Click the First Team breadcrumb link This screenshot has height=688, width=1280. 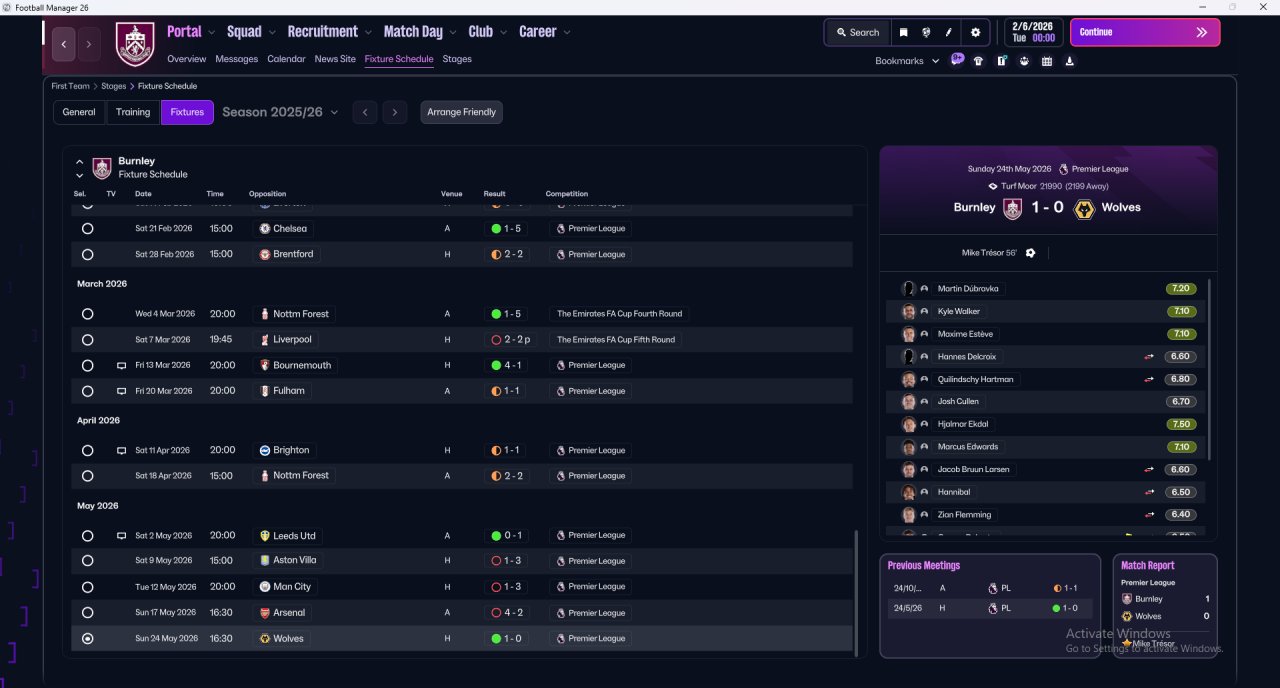(71, 86)
